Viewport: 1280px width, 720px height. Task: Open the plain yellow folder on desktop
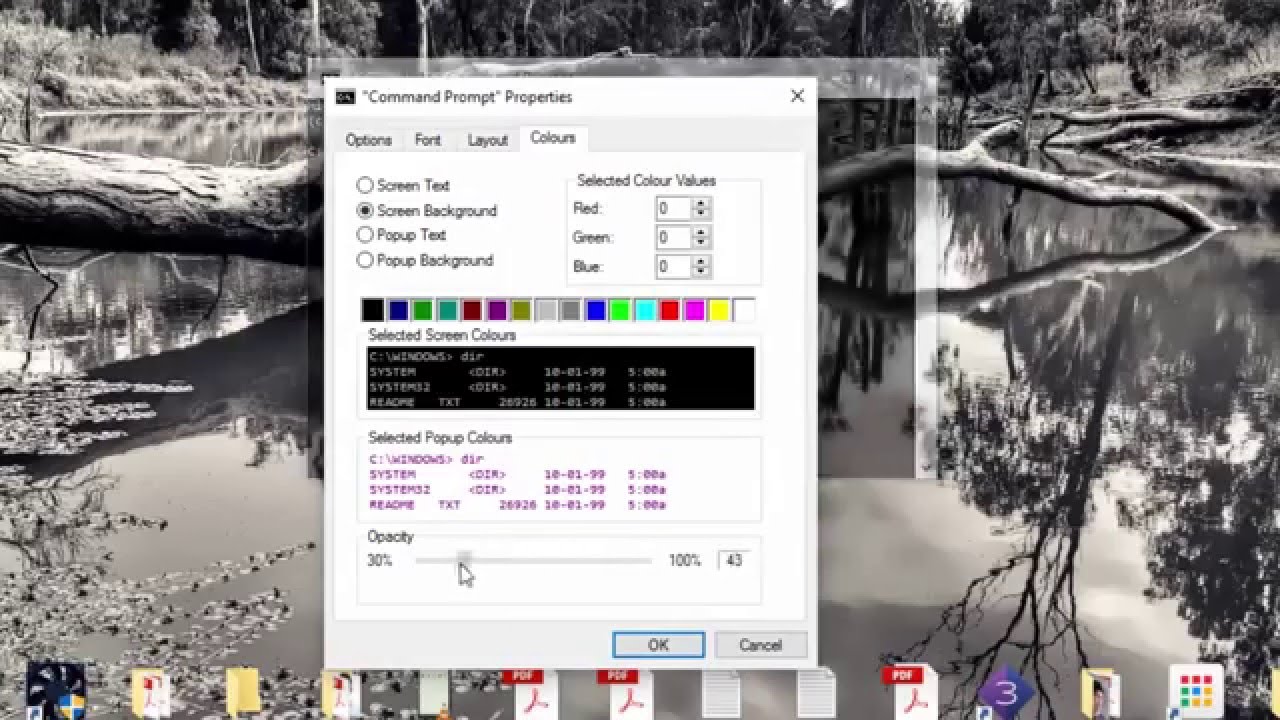pos(243,692)
